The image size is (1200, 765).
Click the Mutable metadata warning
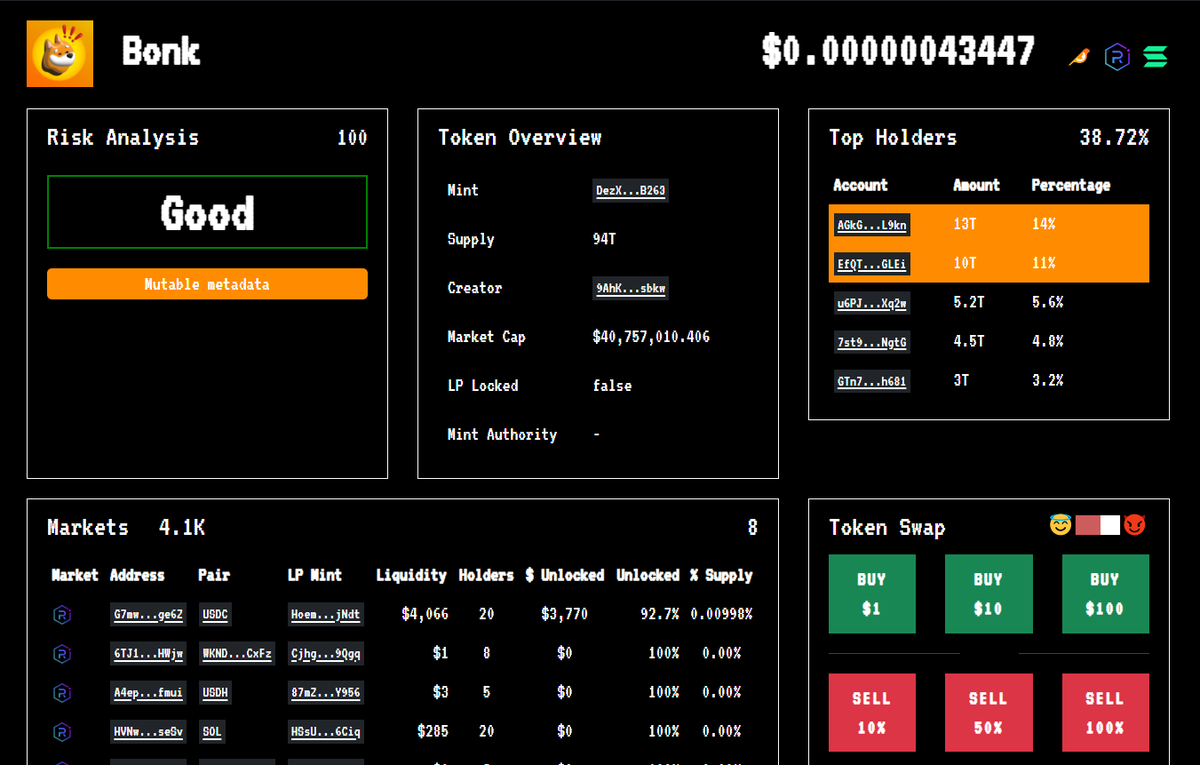point(207,284)
